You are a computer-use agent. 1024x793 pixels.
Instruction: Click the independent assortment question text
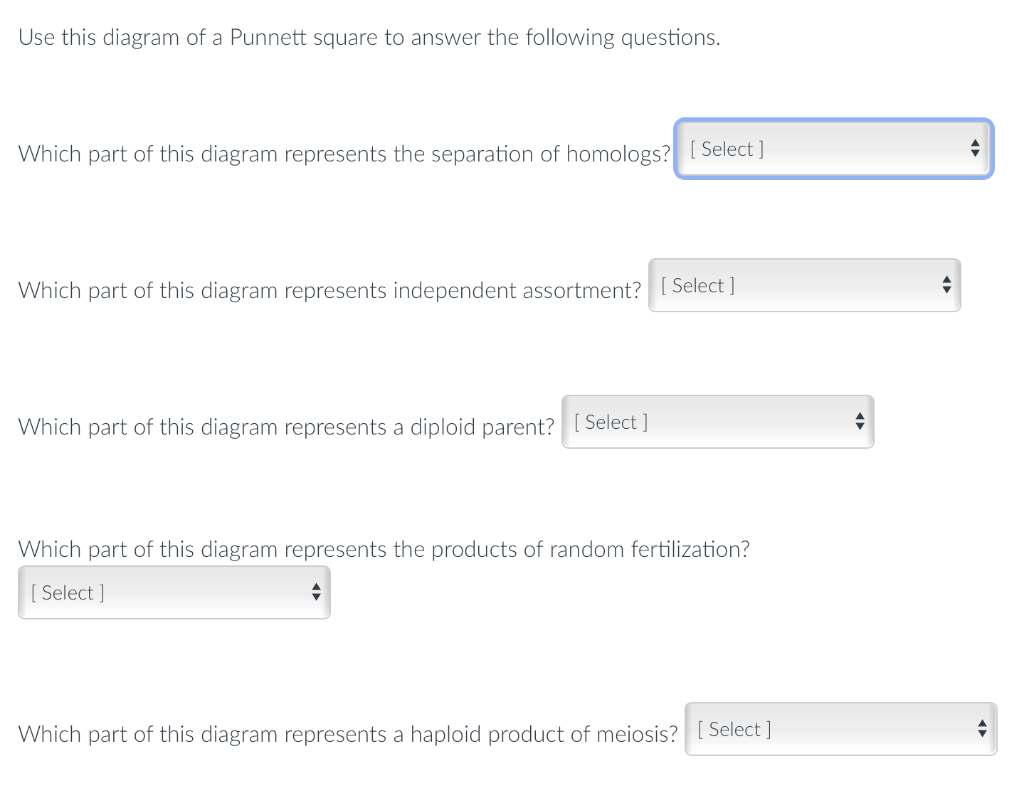tap(330, 291)
